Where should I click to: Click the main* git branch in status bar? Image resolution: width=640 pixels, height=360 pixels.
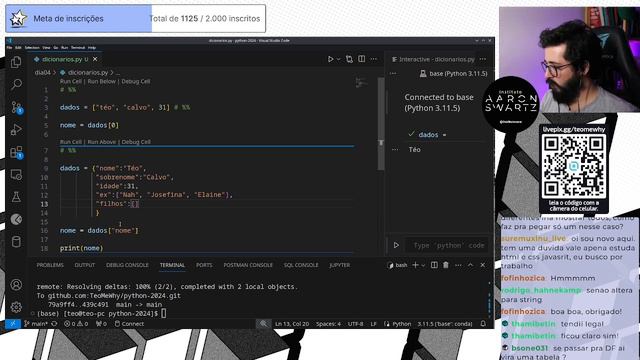pos(36,324)
